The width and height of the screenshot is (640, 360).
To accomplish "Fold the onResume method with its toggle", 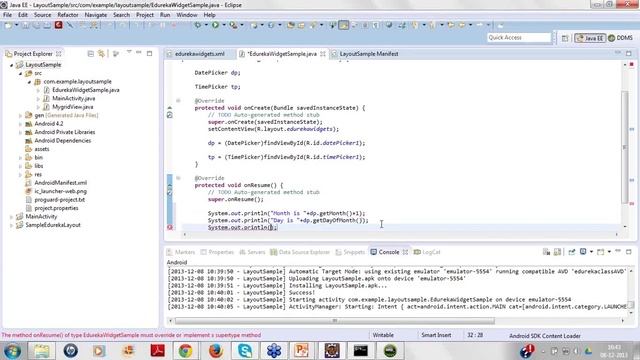I will (x=178, y=178).
